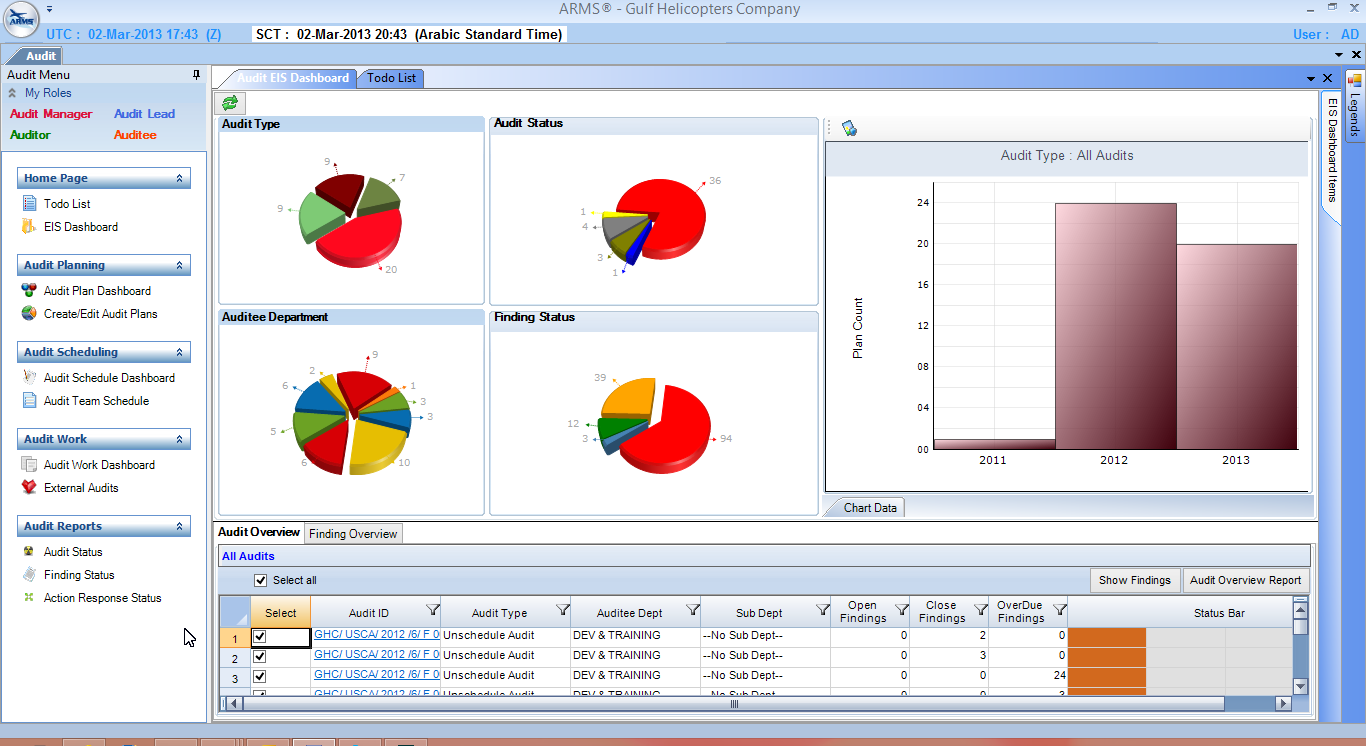Click the Show Findings button
Image resolution: width=1367 pixels, height=746 pixels.
pyautogui.click(x=1134, y=580)
